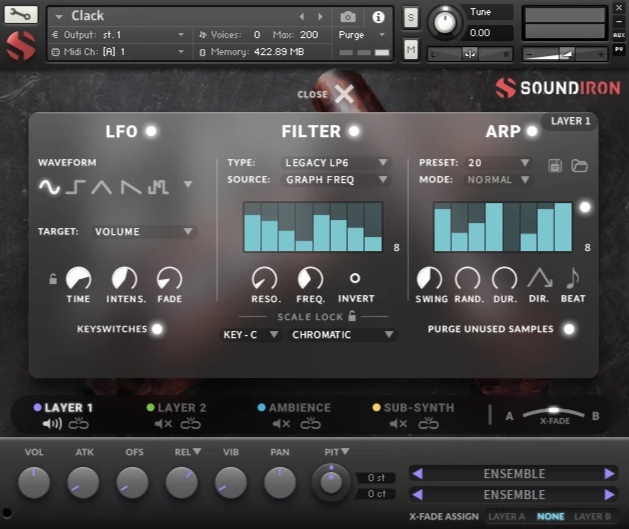Select the sine LFO waveform
The image size is (629, 529).
[x=49, y=186]
